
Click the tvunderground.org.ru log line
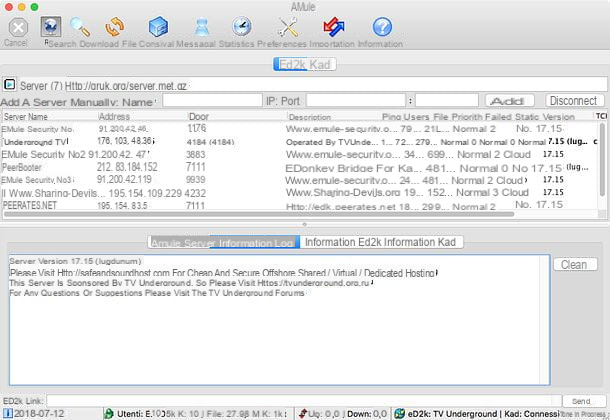tap(191, 283)
